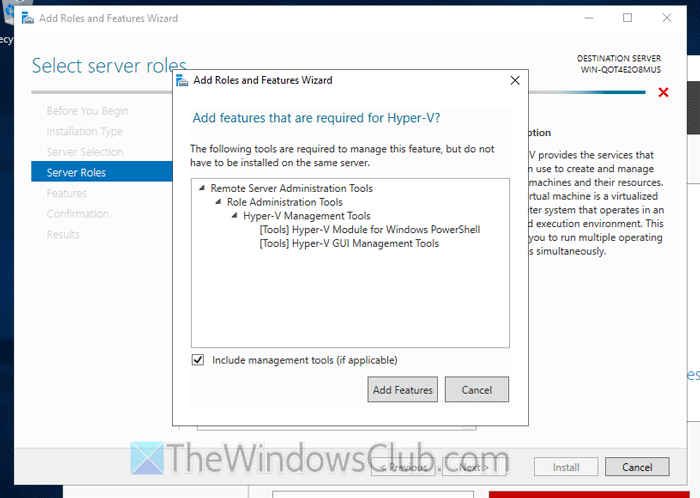Uncheck Include management tools checkbox
This screenshot has height=498, width=700.
click(x=198, y=360)
